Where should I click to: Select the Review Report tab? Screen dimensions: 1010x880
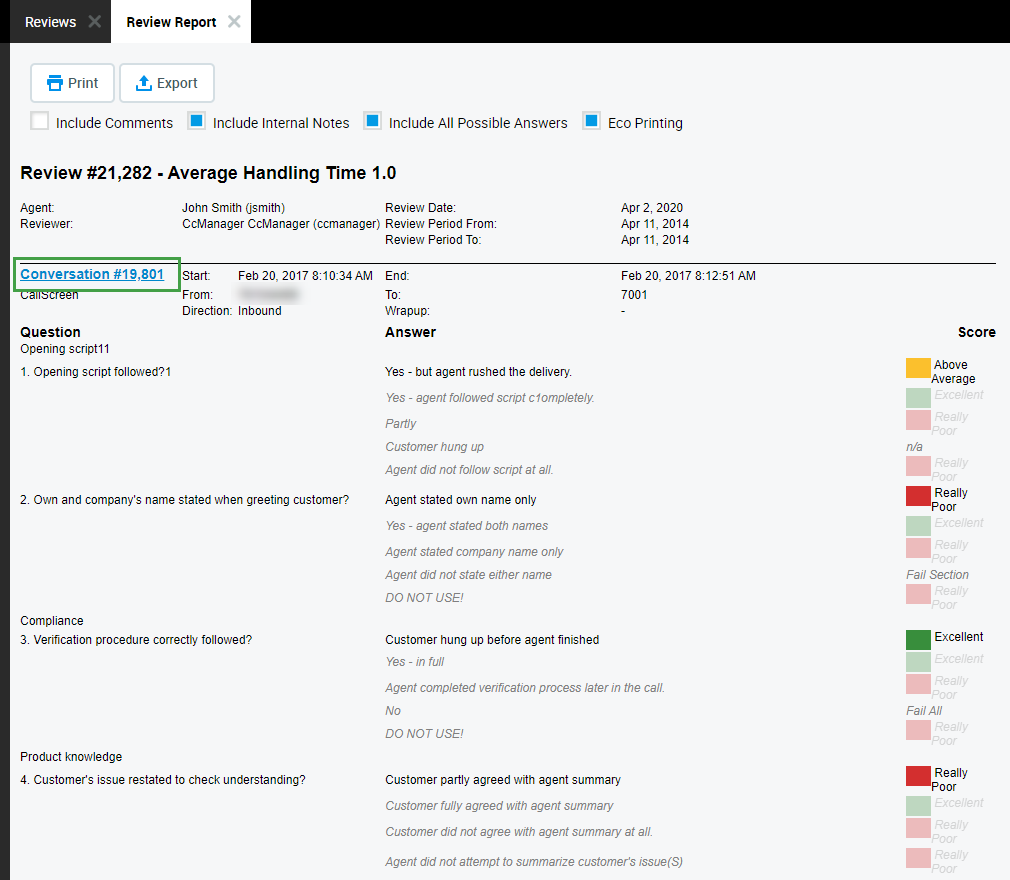click(x=171, y=22)
